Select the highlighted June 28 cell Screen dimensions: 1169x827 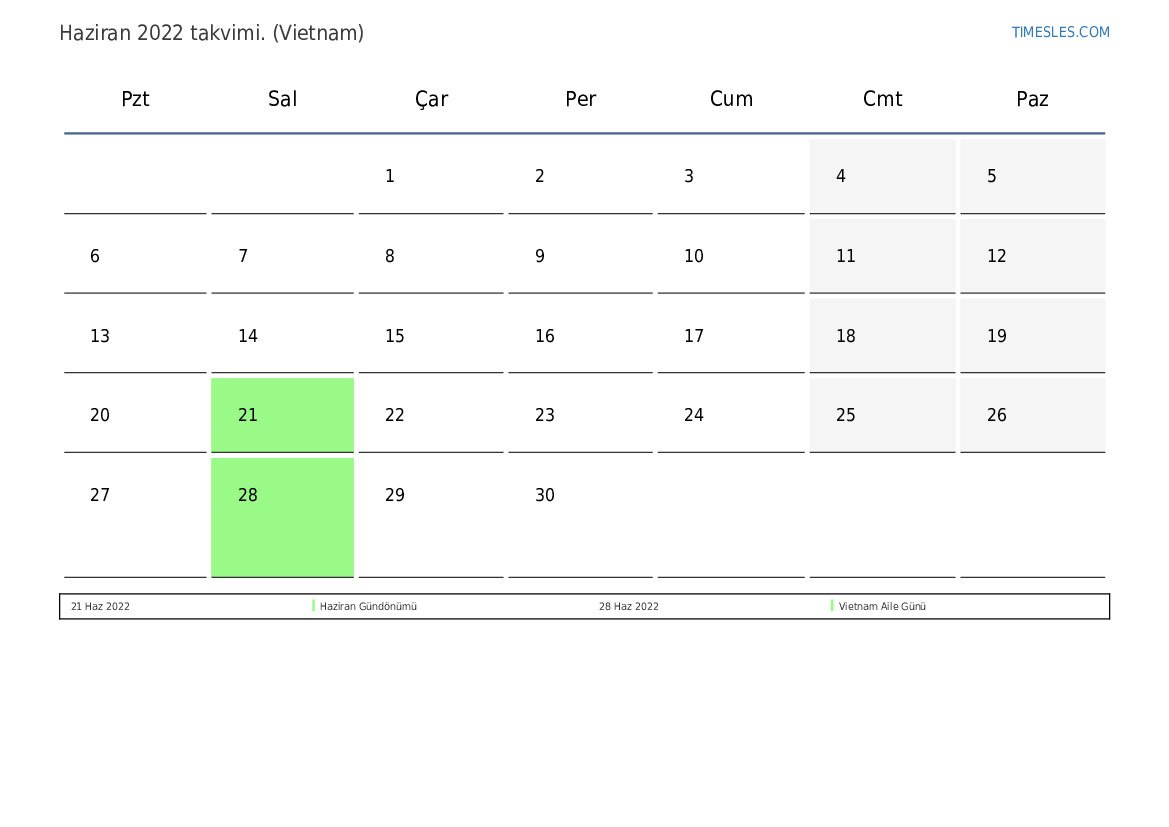[283, 517]
